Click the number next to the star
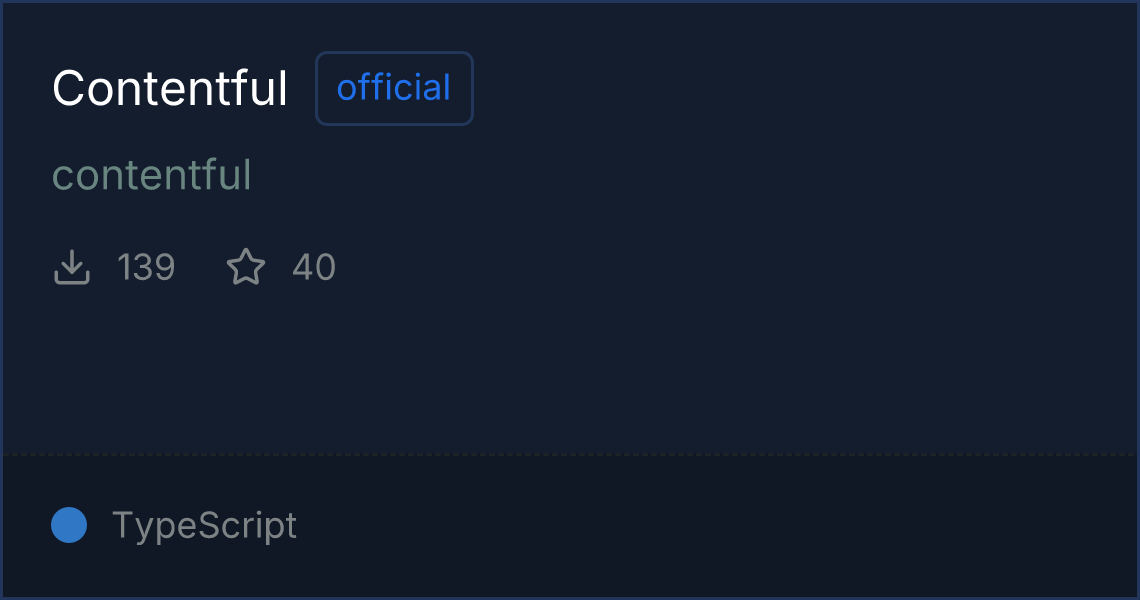This screenshot has height=600, width=1140. pyautogui.click(x=314, y=268)
